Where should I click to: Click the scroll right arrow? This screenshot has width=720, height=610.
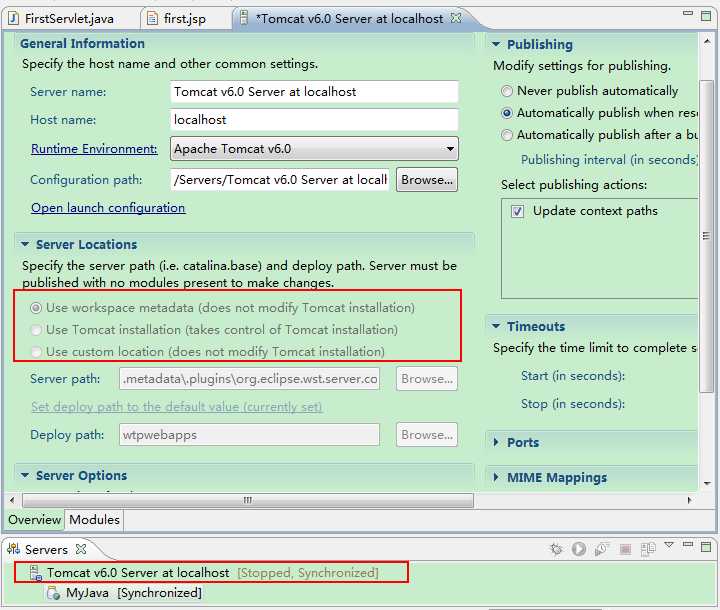pos(689,500)
